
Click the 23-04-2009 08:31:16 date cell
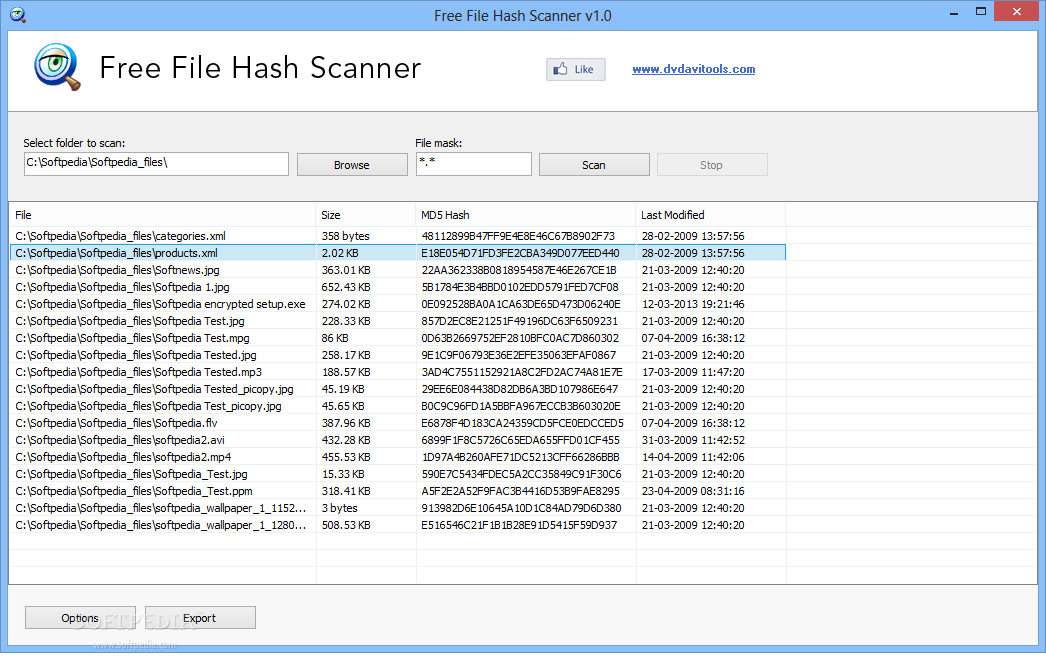[693, 491]
